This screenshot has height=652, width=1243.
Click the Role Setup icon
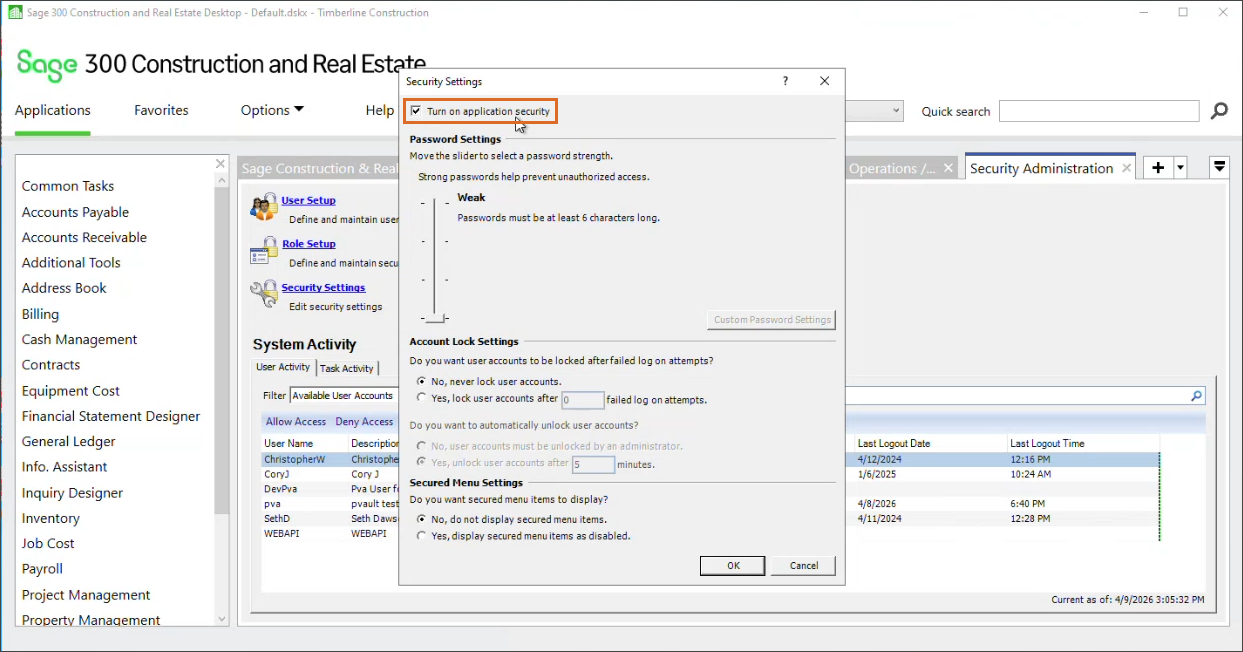click(x=264, y=251)
